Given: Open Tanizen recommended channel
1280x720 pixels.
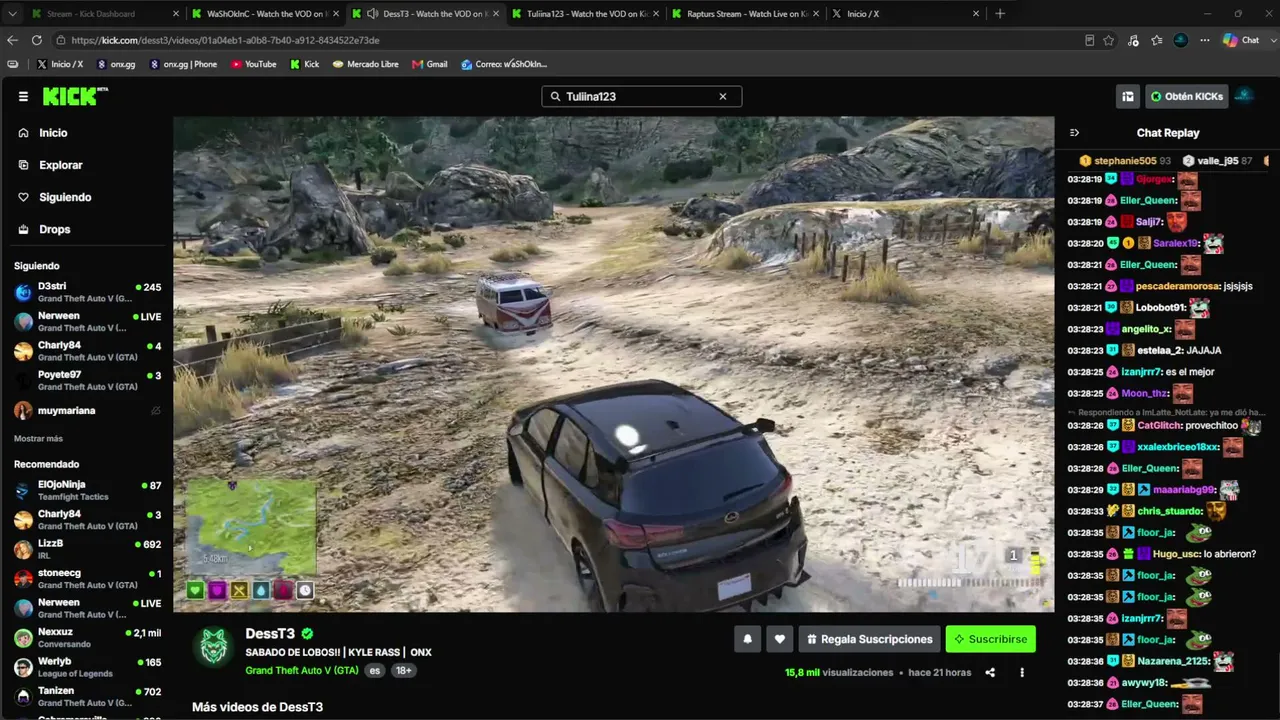Looking at the screenshot, I should 87,696.
